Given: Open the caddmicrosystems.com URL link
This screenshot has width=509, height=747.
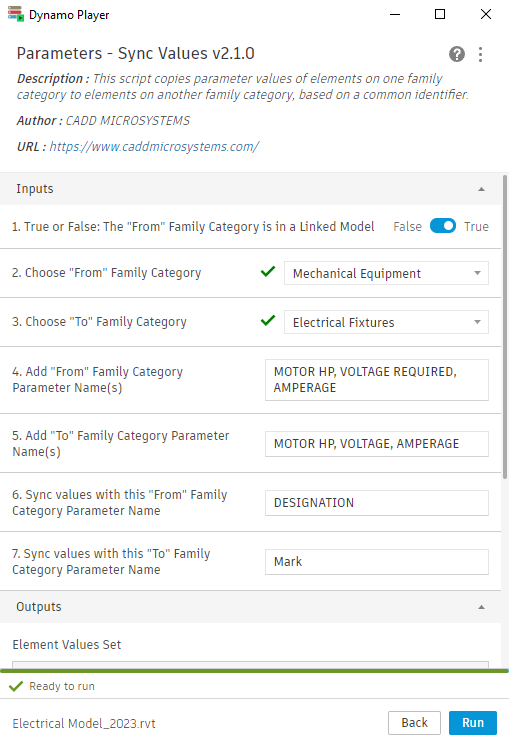Looking at the screenshot, I should [x=154, y=147].
